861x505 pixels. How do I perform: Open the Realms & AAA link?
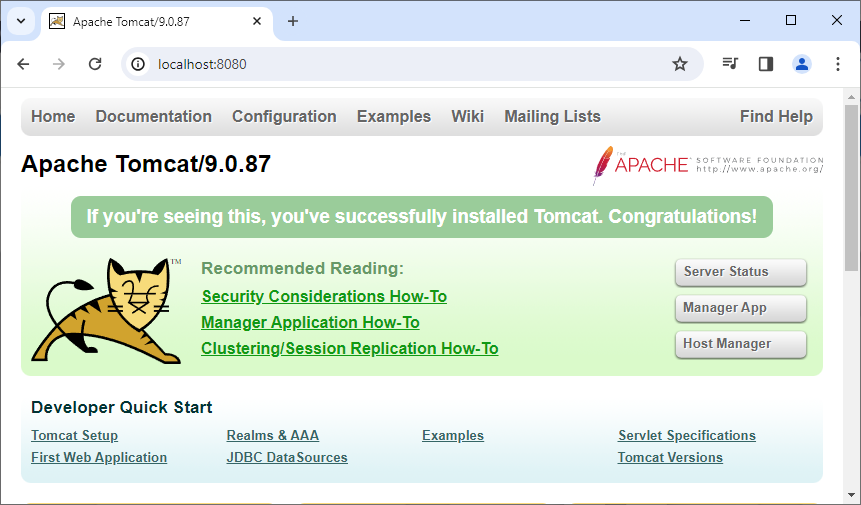pos(273,435)
